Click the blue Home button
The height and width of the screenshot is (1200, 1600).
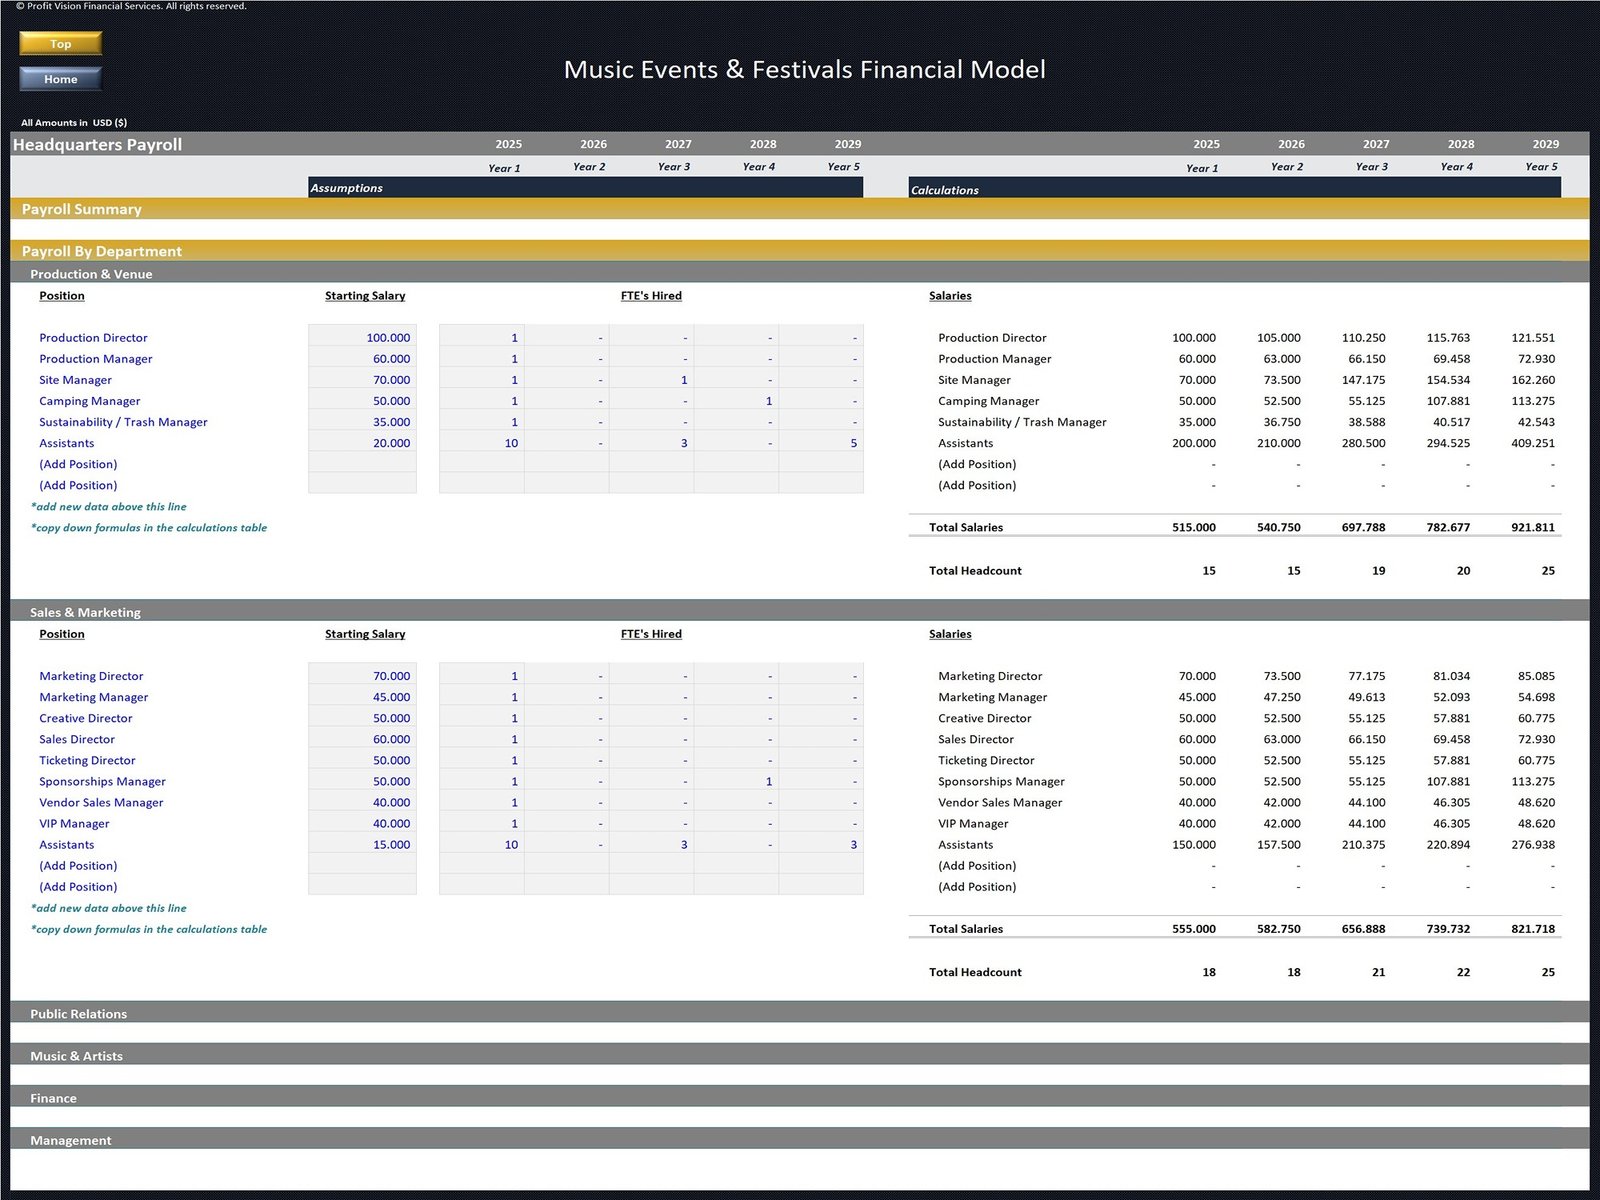coord(60,79)
